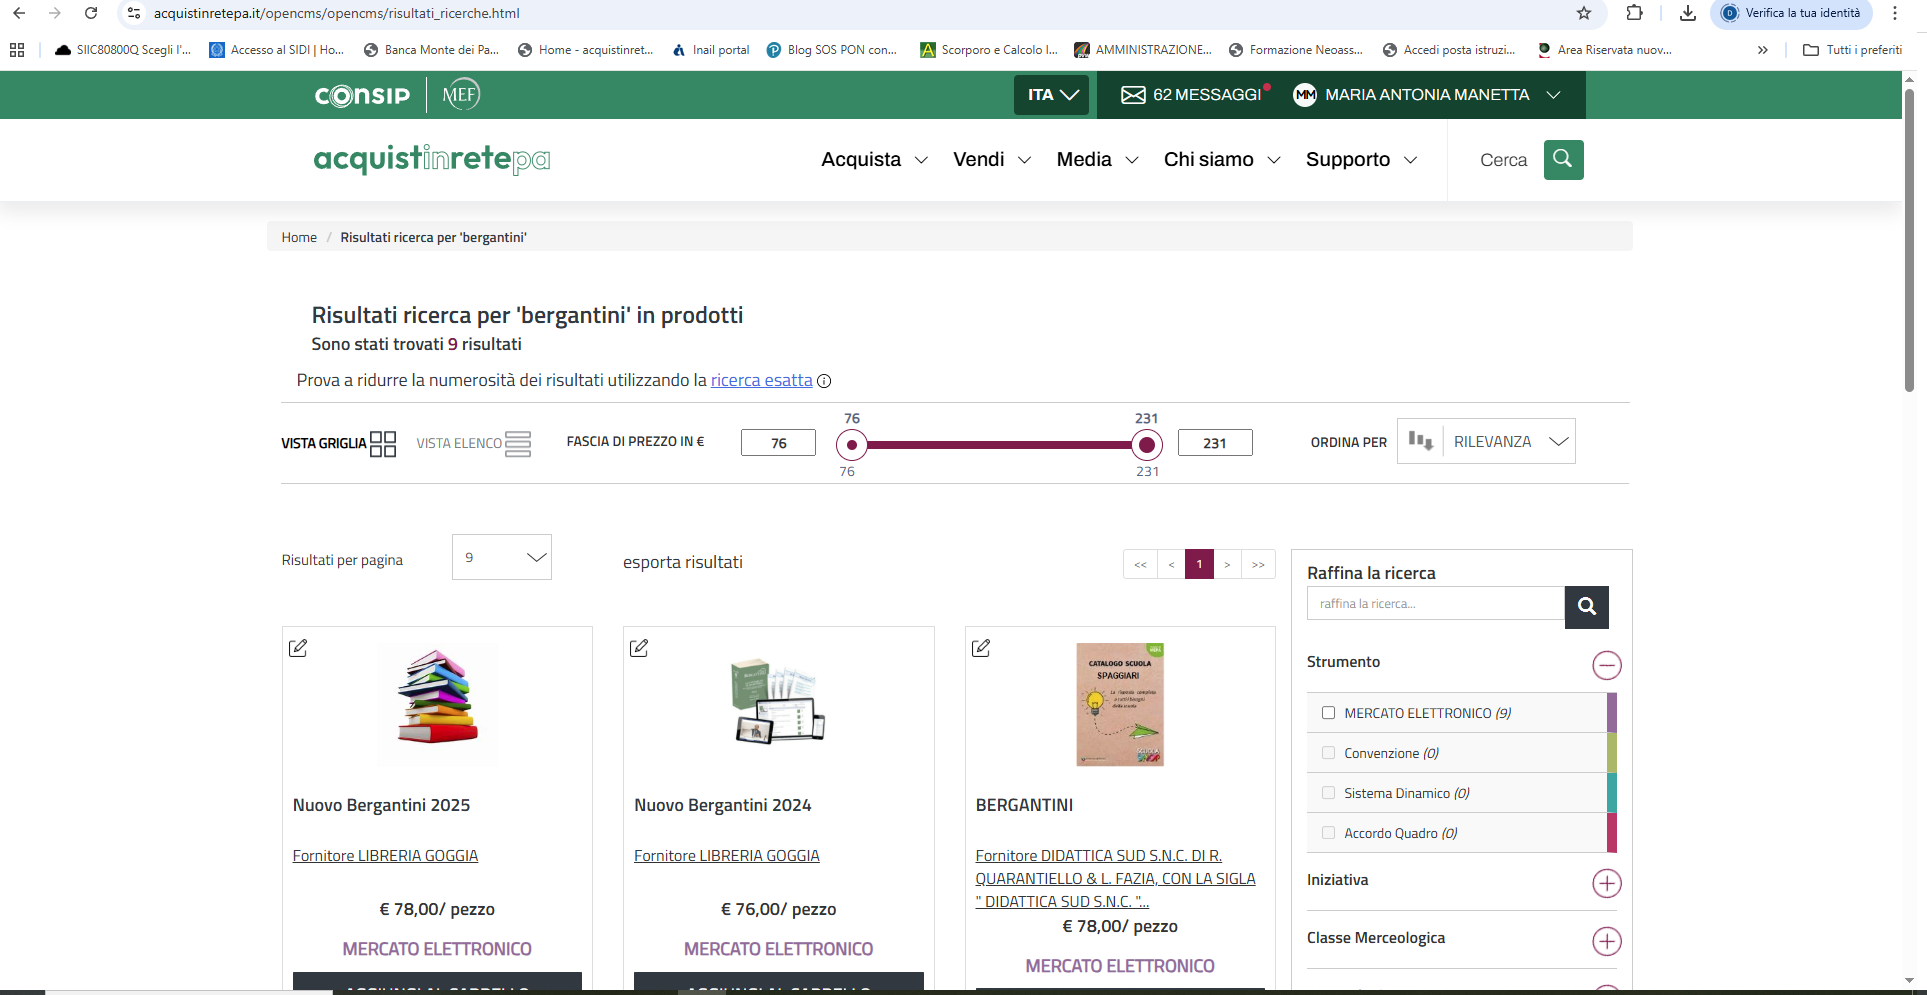The image size is (1927, 995).
Task: Go back to the previous browser page
Action: (x=19, y=13)
